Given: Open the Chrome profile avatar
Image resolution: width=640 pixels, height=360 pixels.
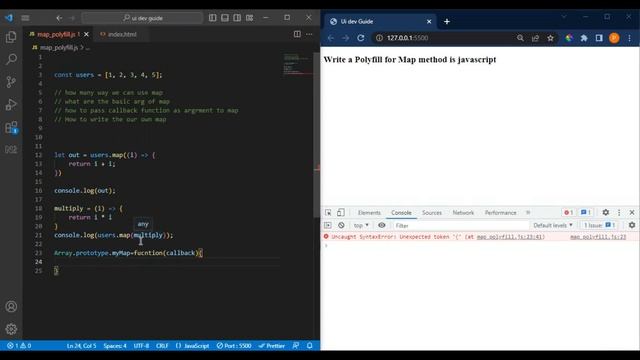Looking at the screenshot, I should click(614, 38).
